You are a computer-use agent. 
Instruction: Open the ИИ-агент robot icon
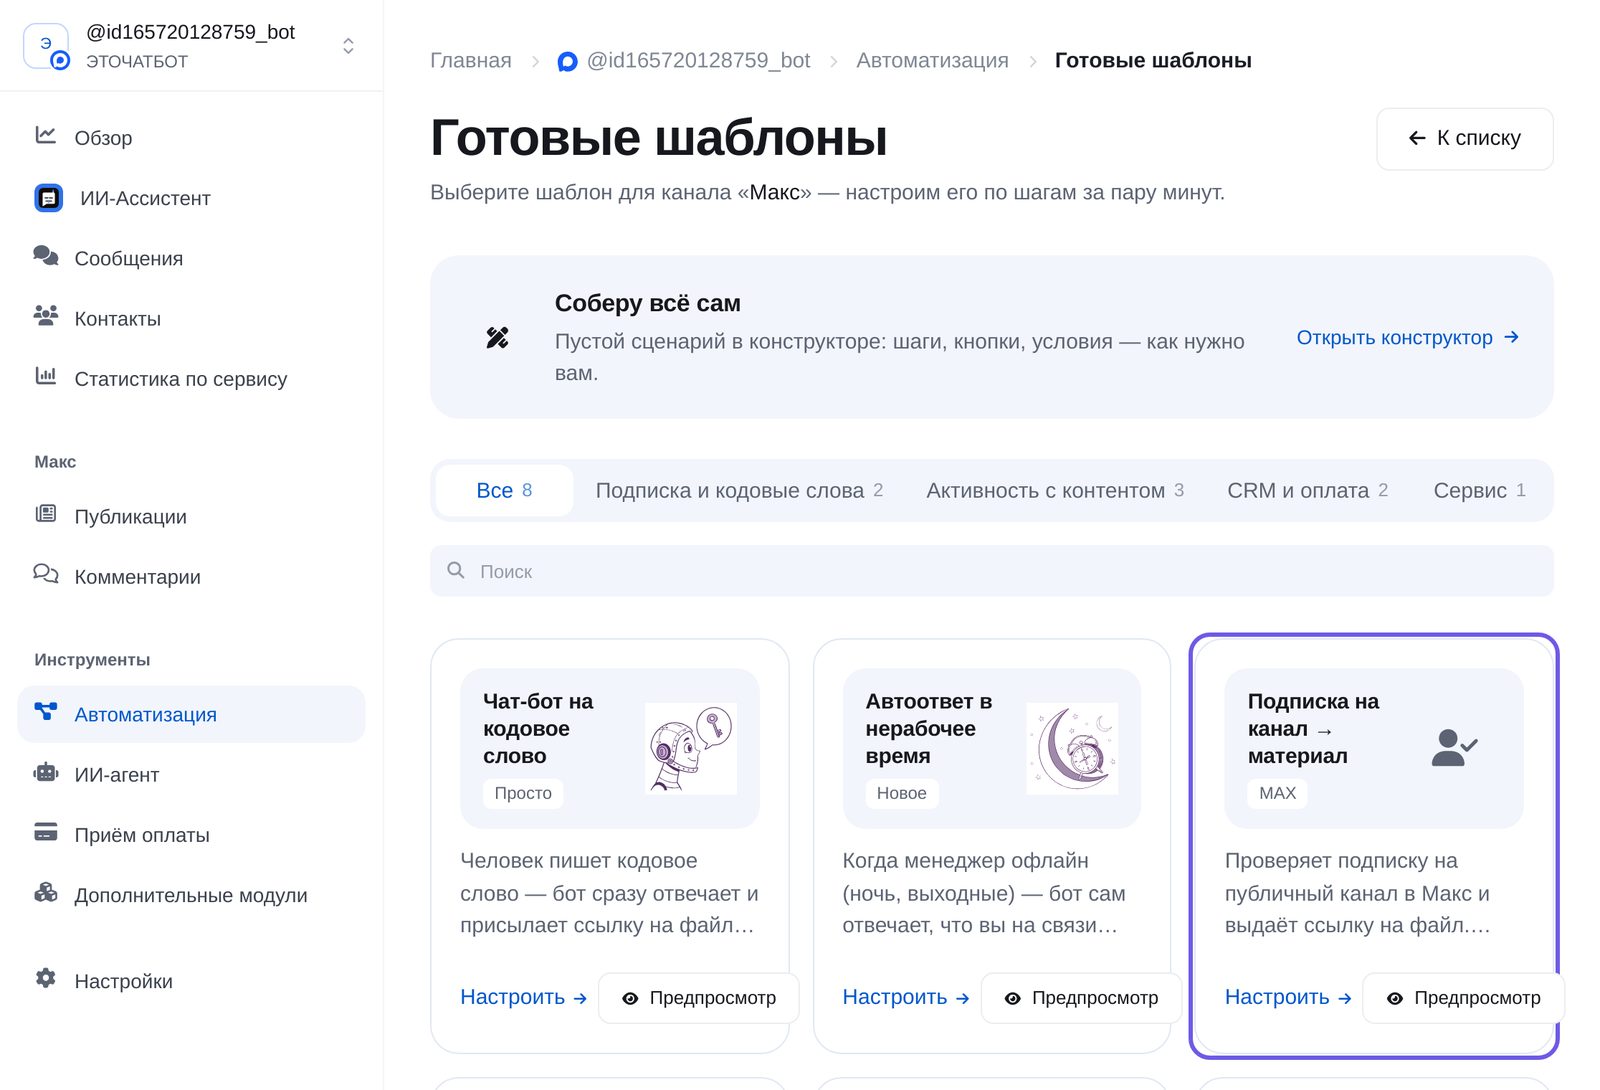(x=46, y=772)
